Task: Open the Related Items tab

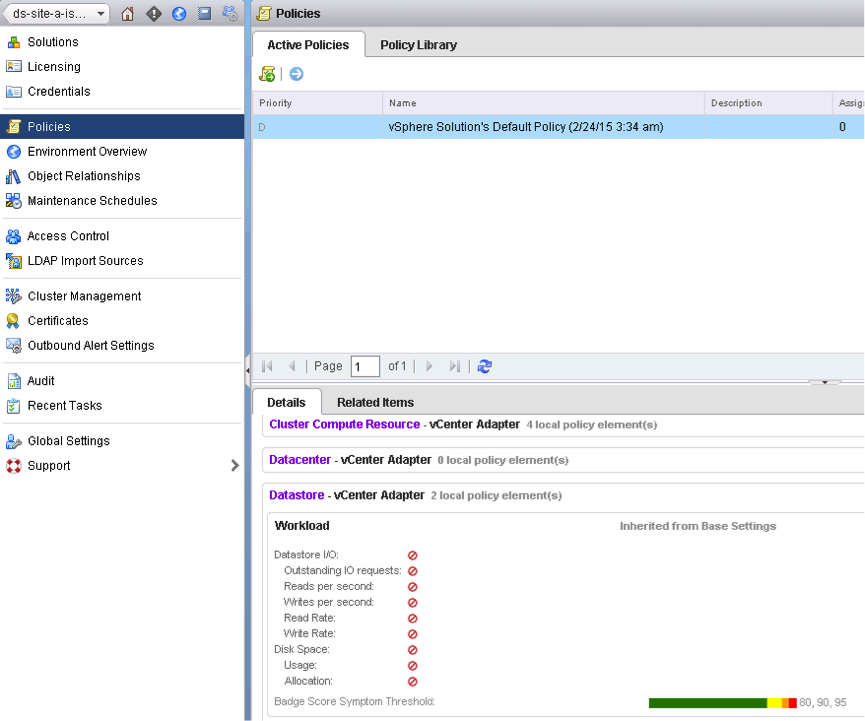Action: pyautogui.click(x=374, y=402)
